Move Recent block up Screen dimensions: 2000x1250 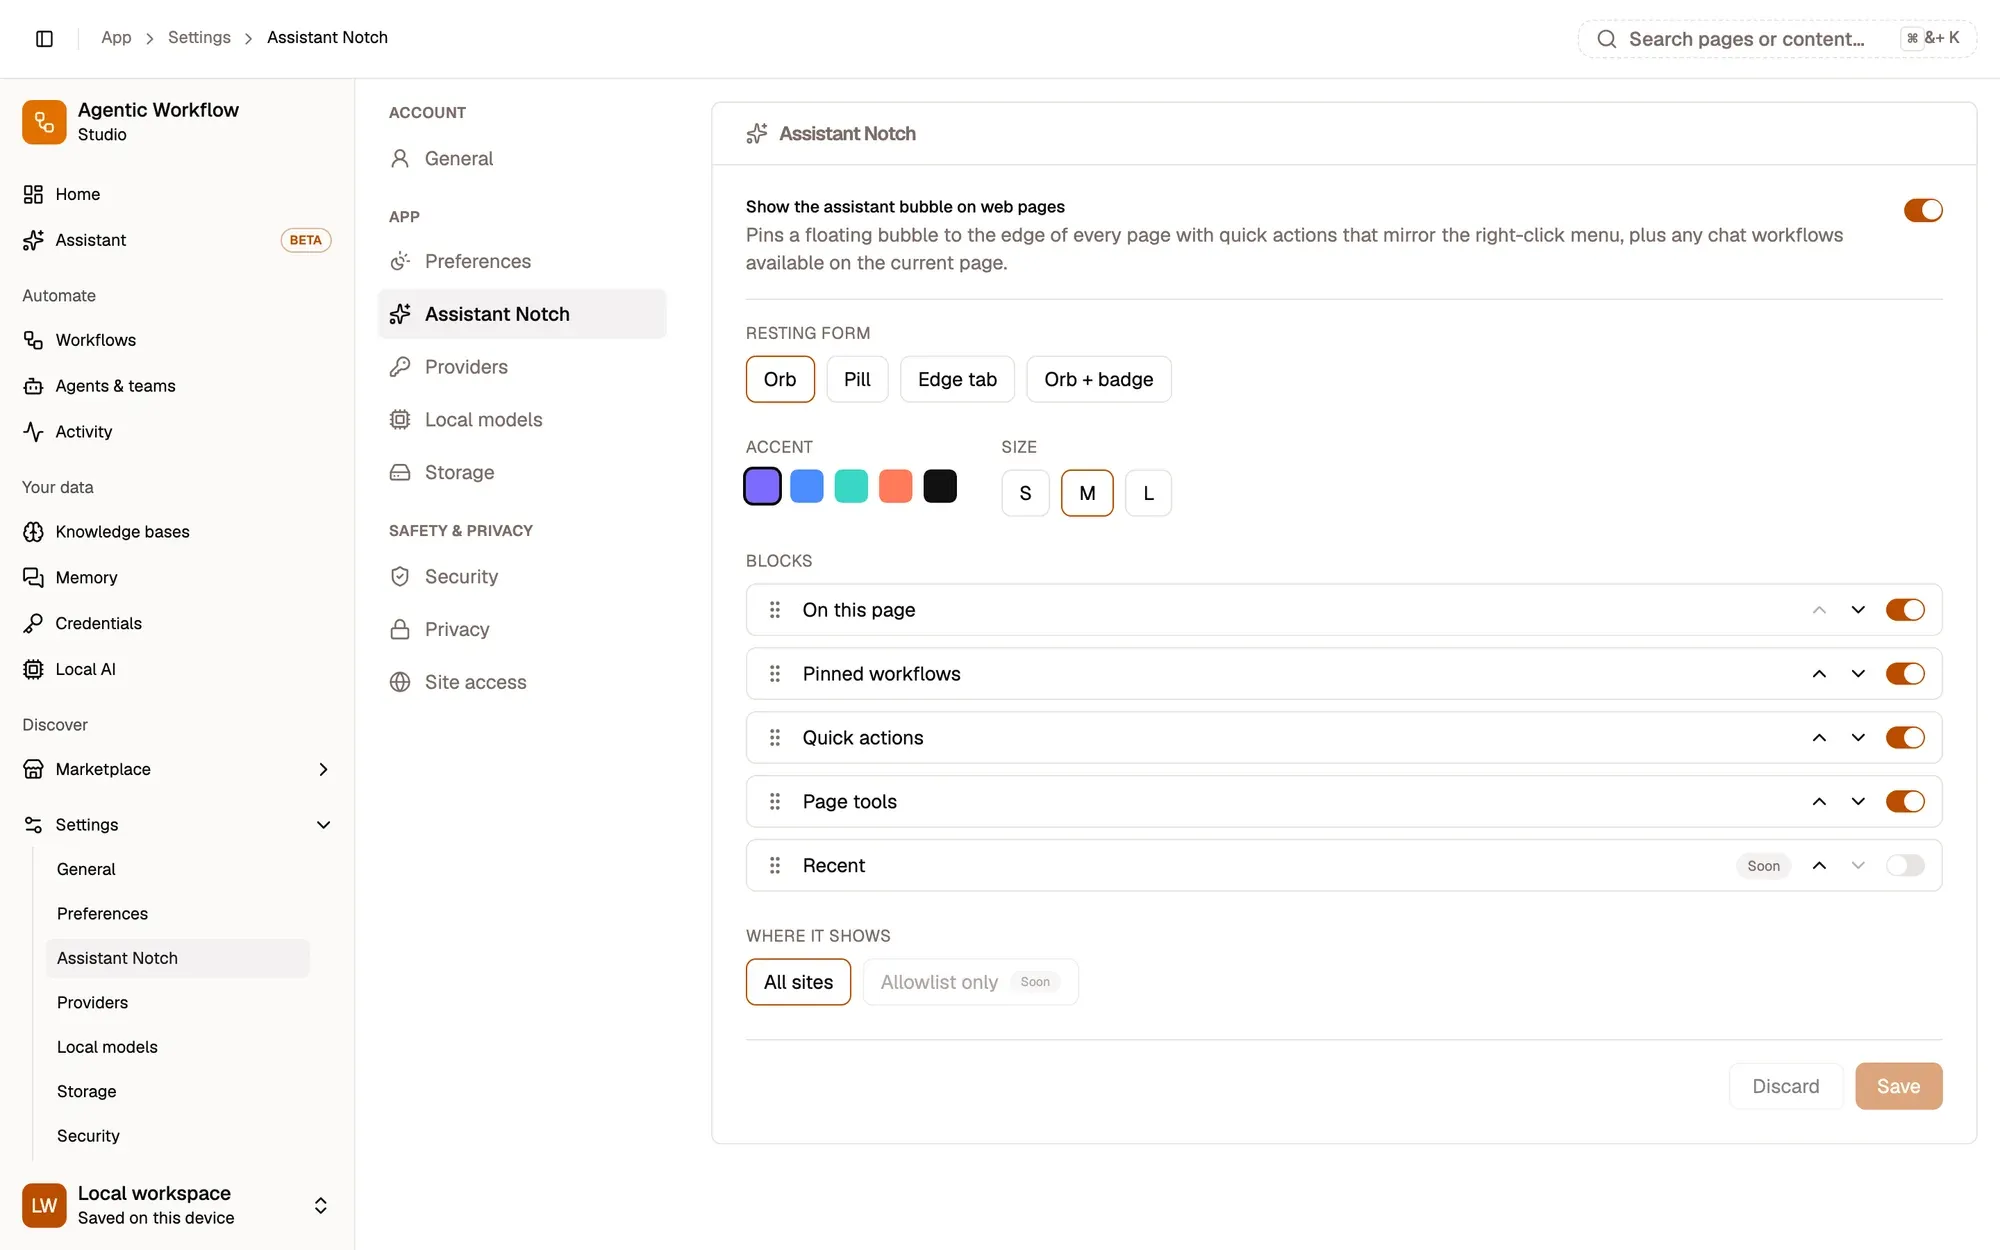pos(1819,866)
